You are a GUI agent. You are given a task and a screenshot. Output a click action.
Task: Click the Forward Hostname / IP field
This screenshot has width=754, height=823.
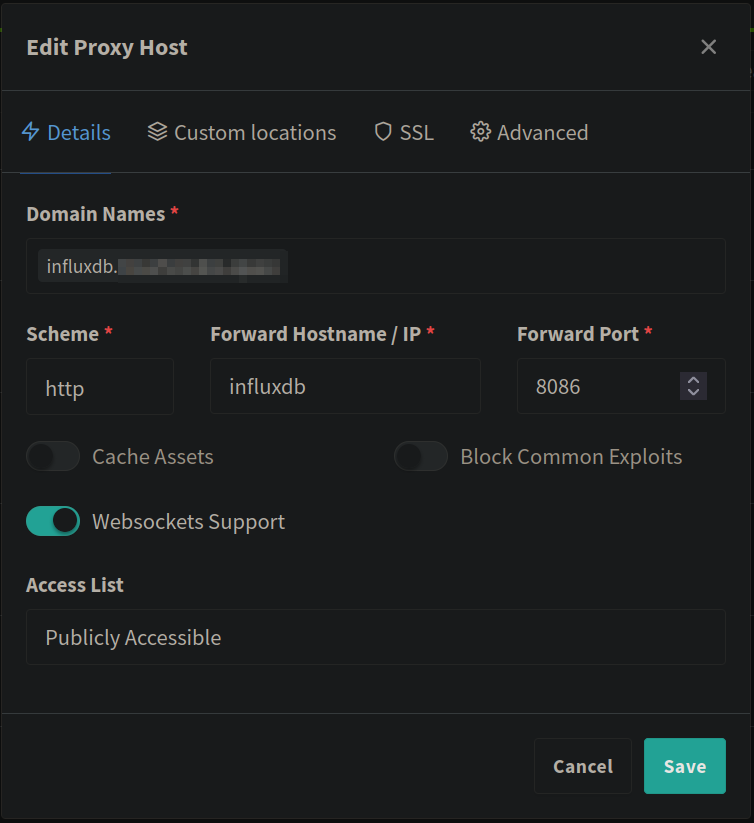(x=345, y=386)
